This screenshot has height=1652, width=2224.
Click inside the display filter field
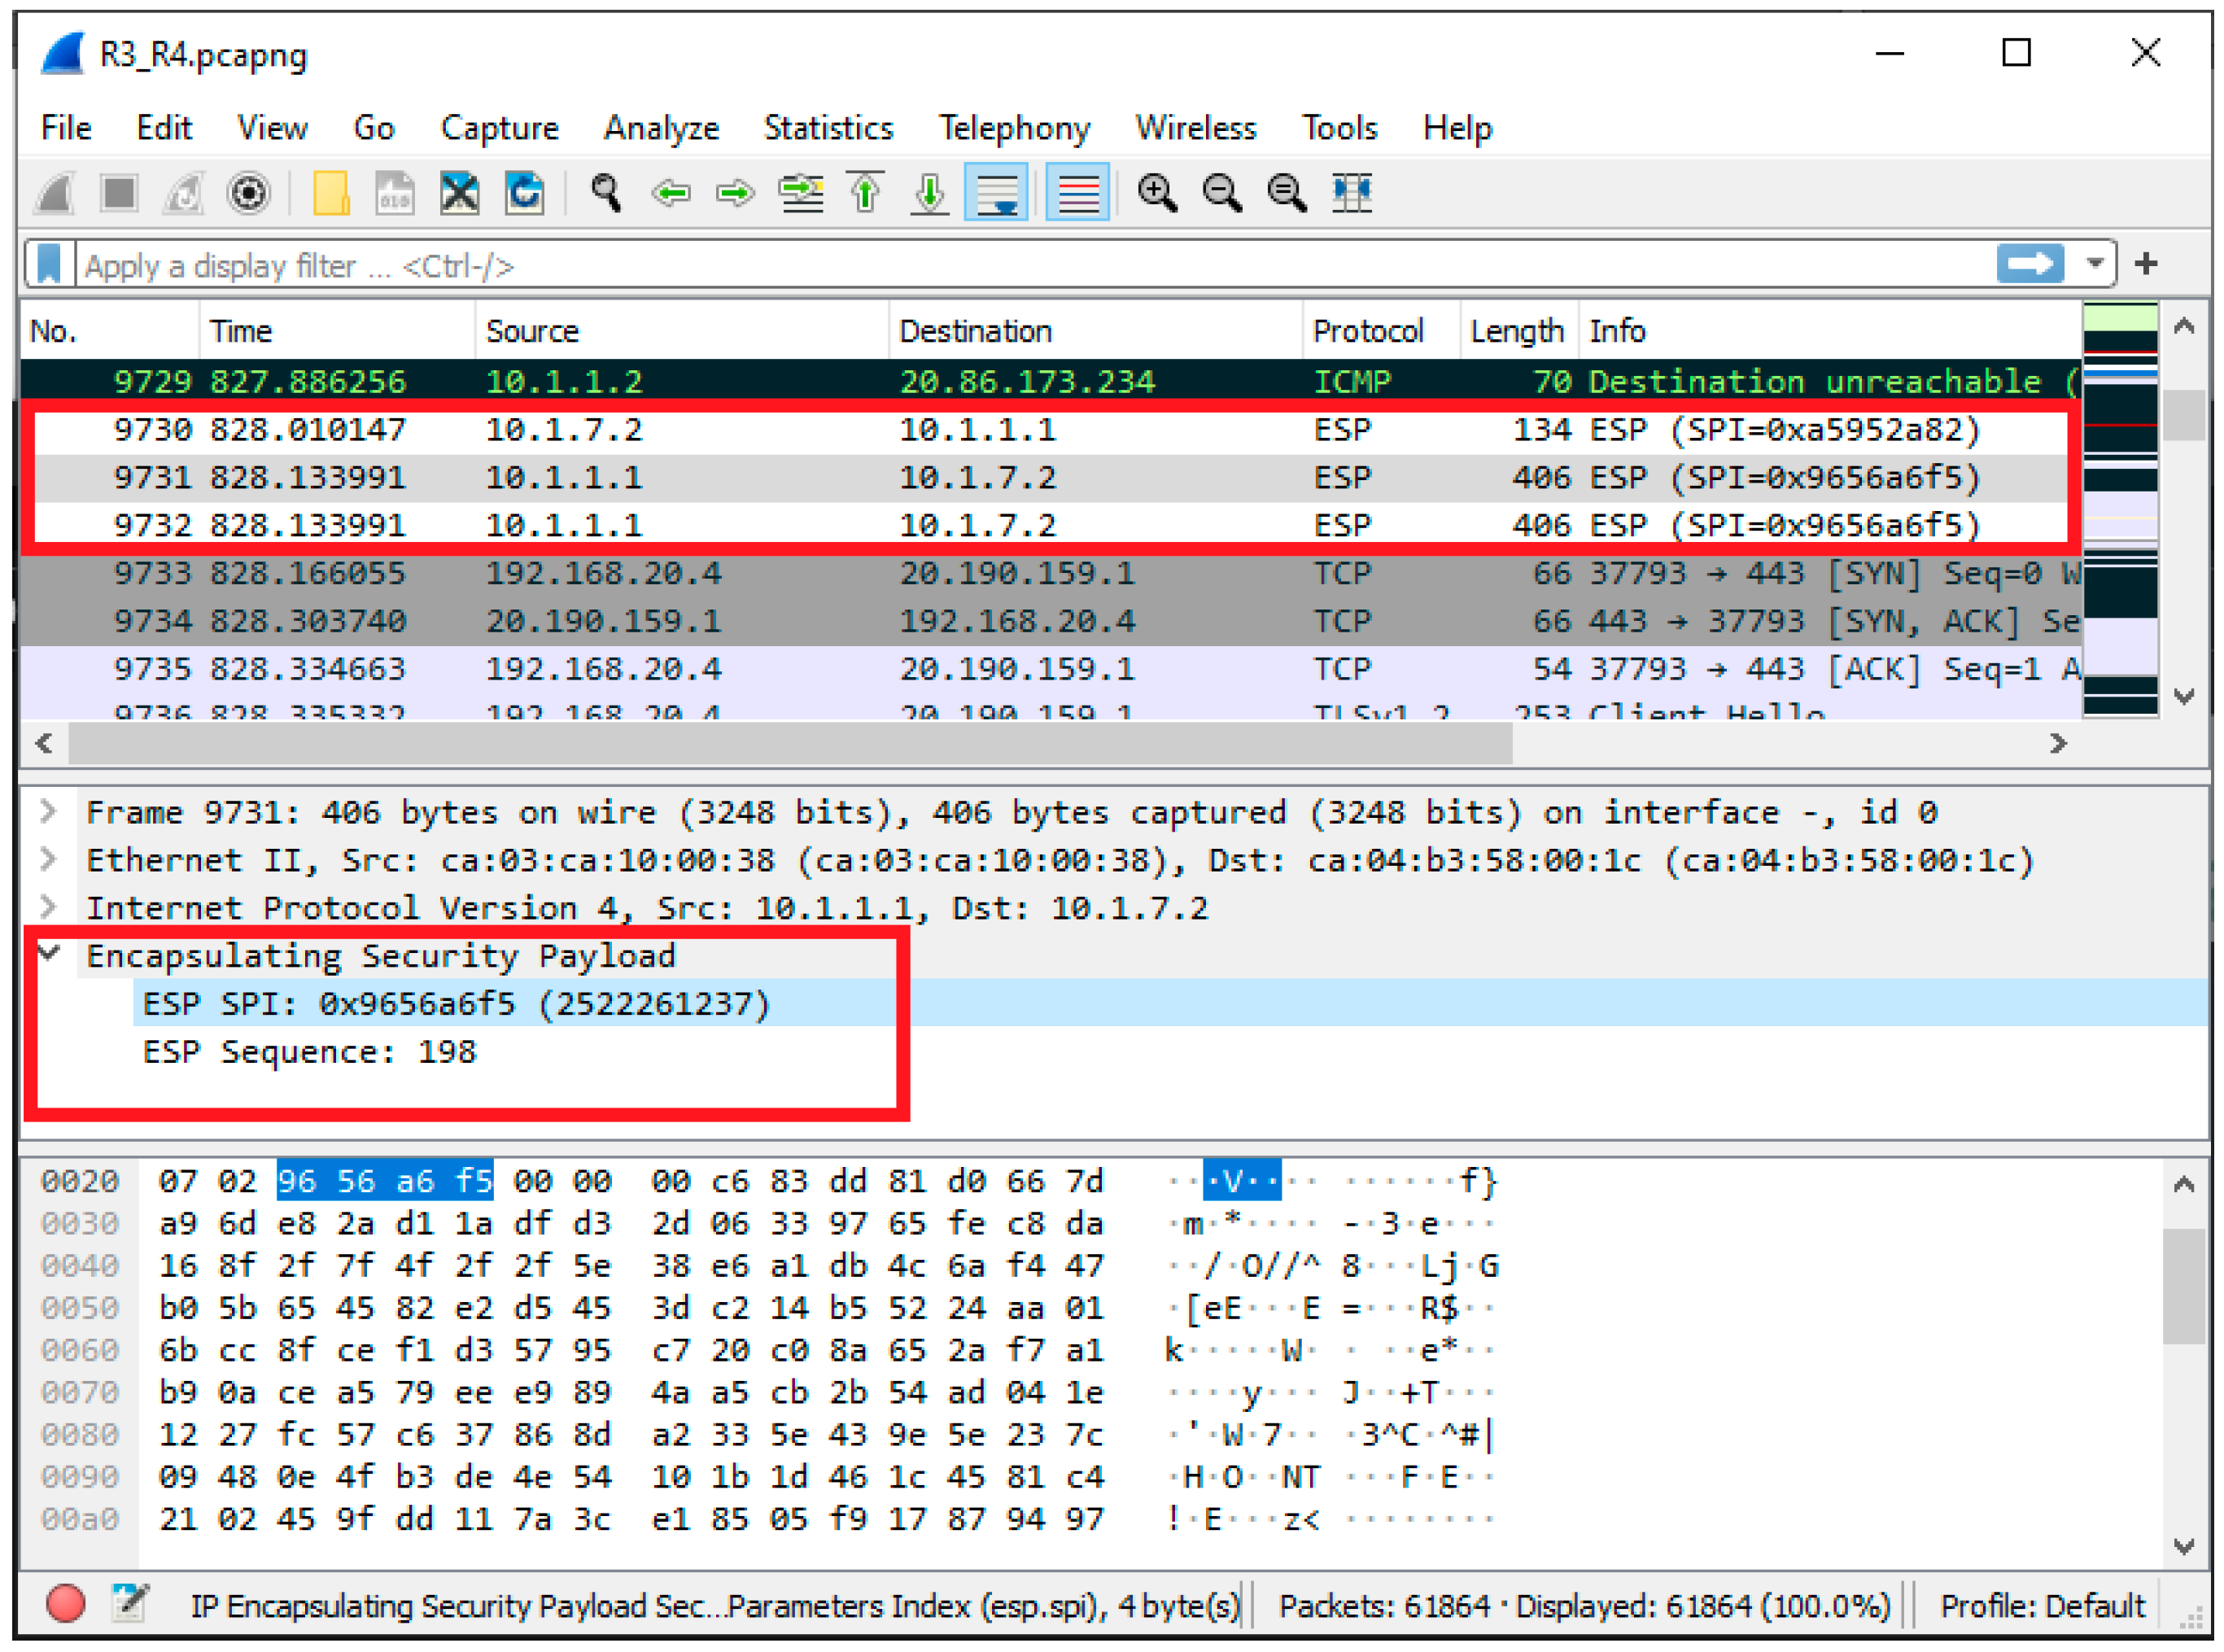pos(1000,266)
